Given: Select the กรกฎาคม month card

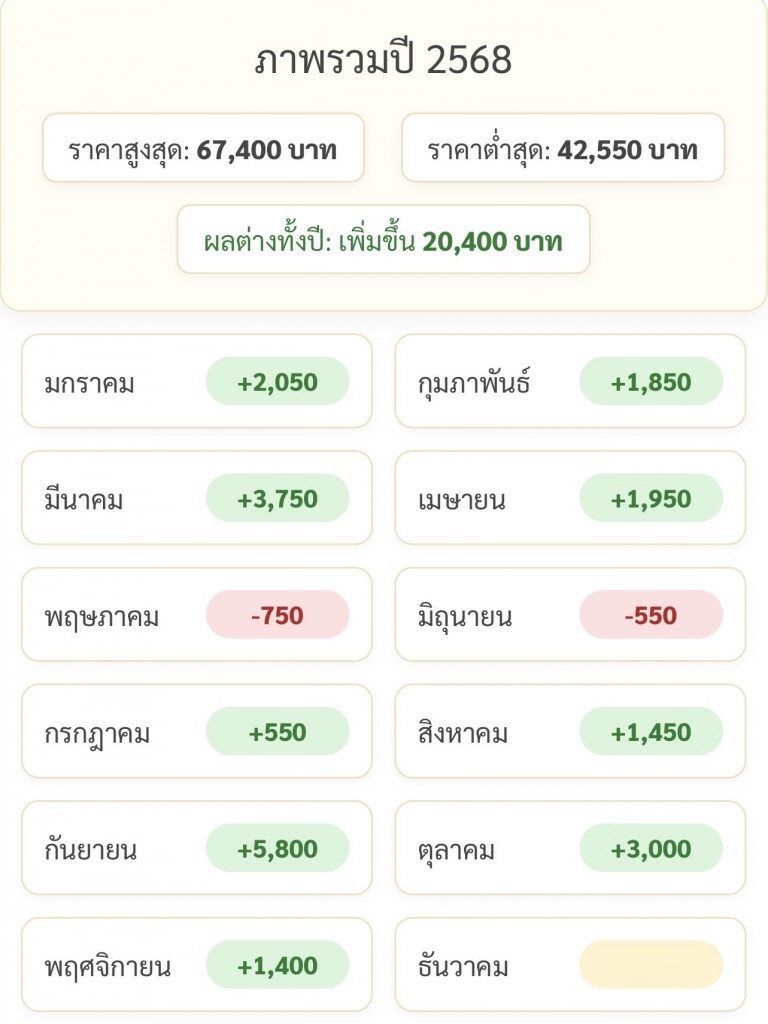Looking at the screenshot, I should pos(196,732).
